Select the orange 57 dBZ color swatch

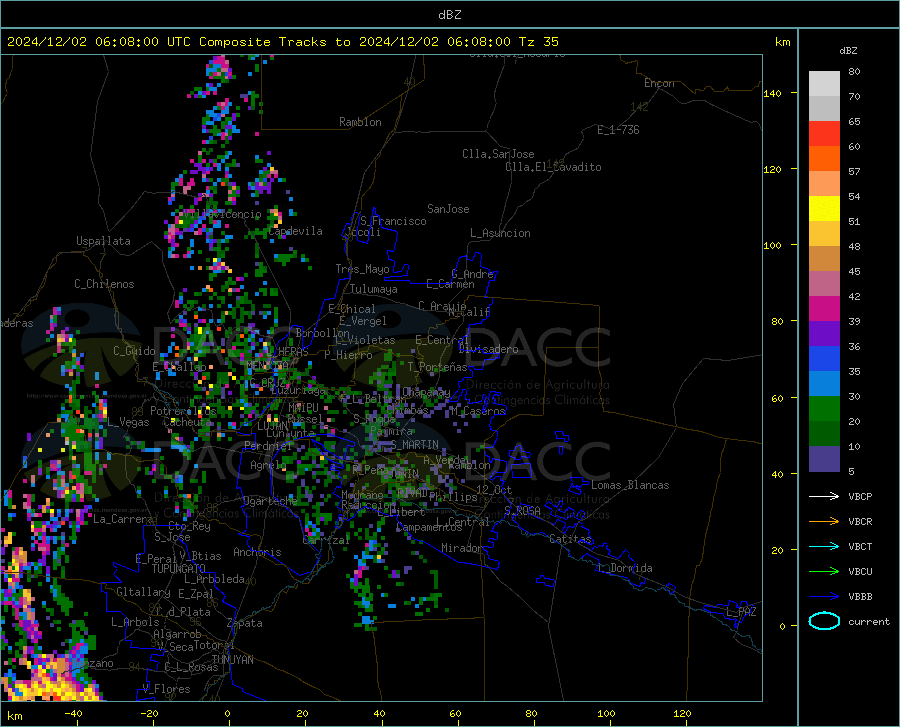click(x=824, y=159)
